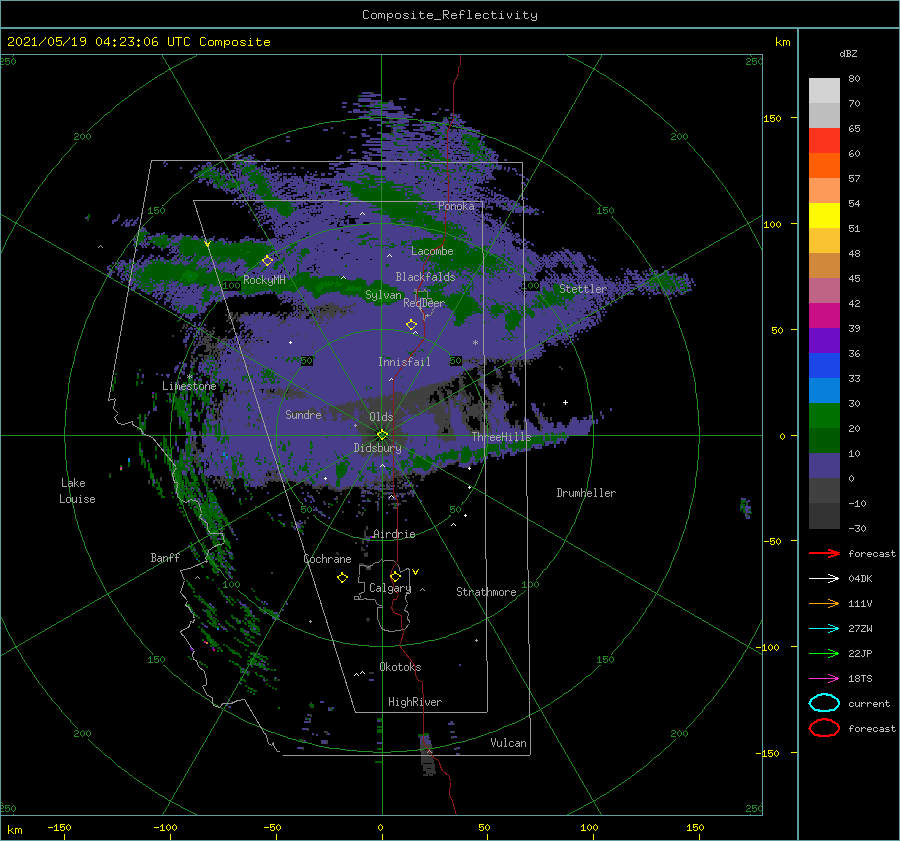Click the ThreeHills label
Image resolution: width=900 pixels, height=841 pixels.
point(502,437)
